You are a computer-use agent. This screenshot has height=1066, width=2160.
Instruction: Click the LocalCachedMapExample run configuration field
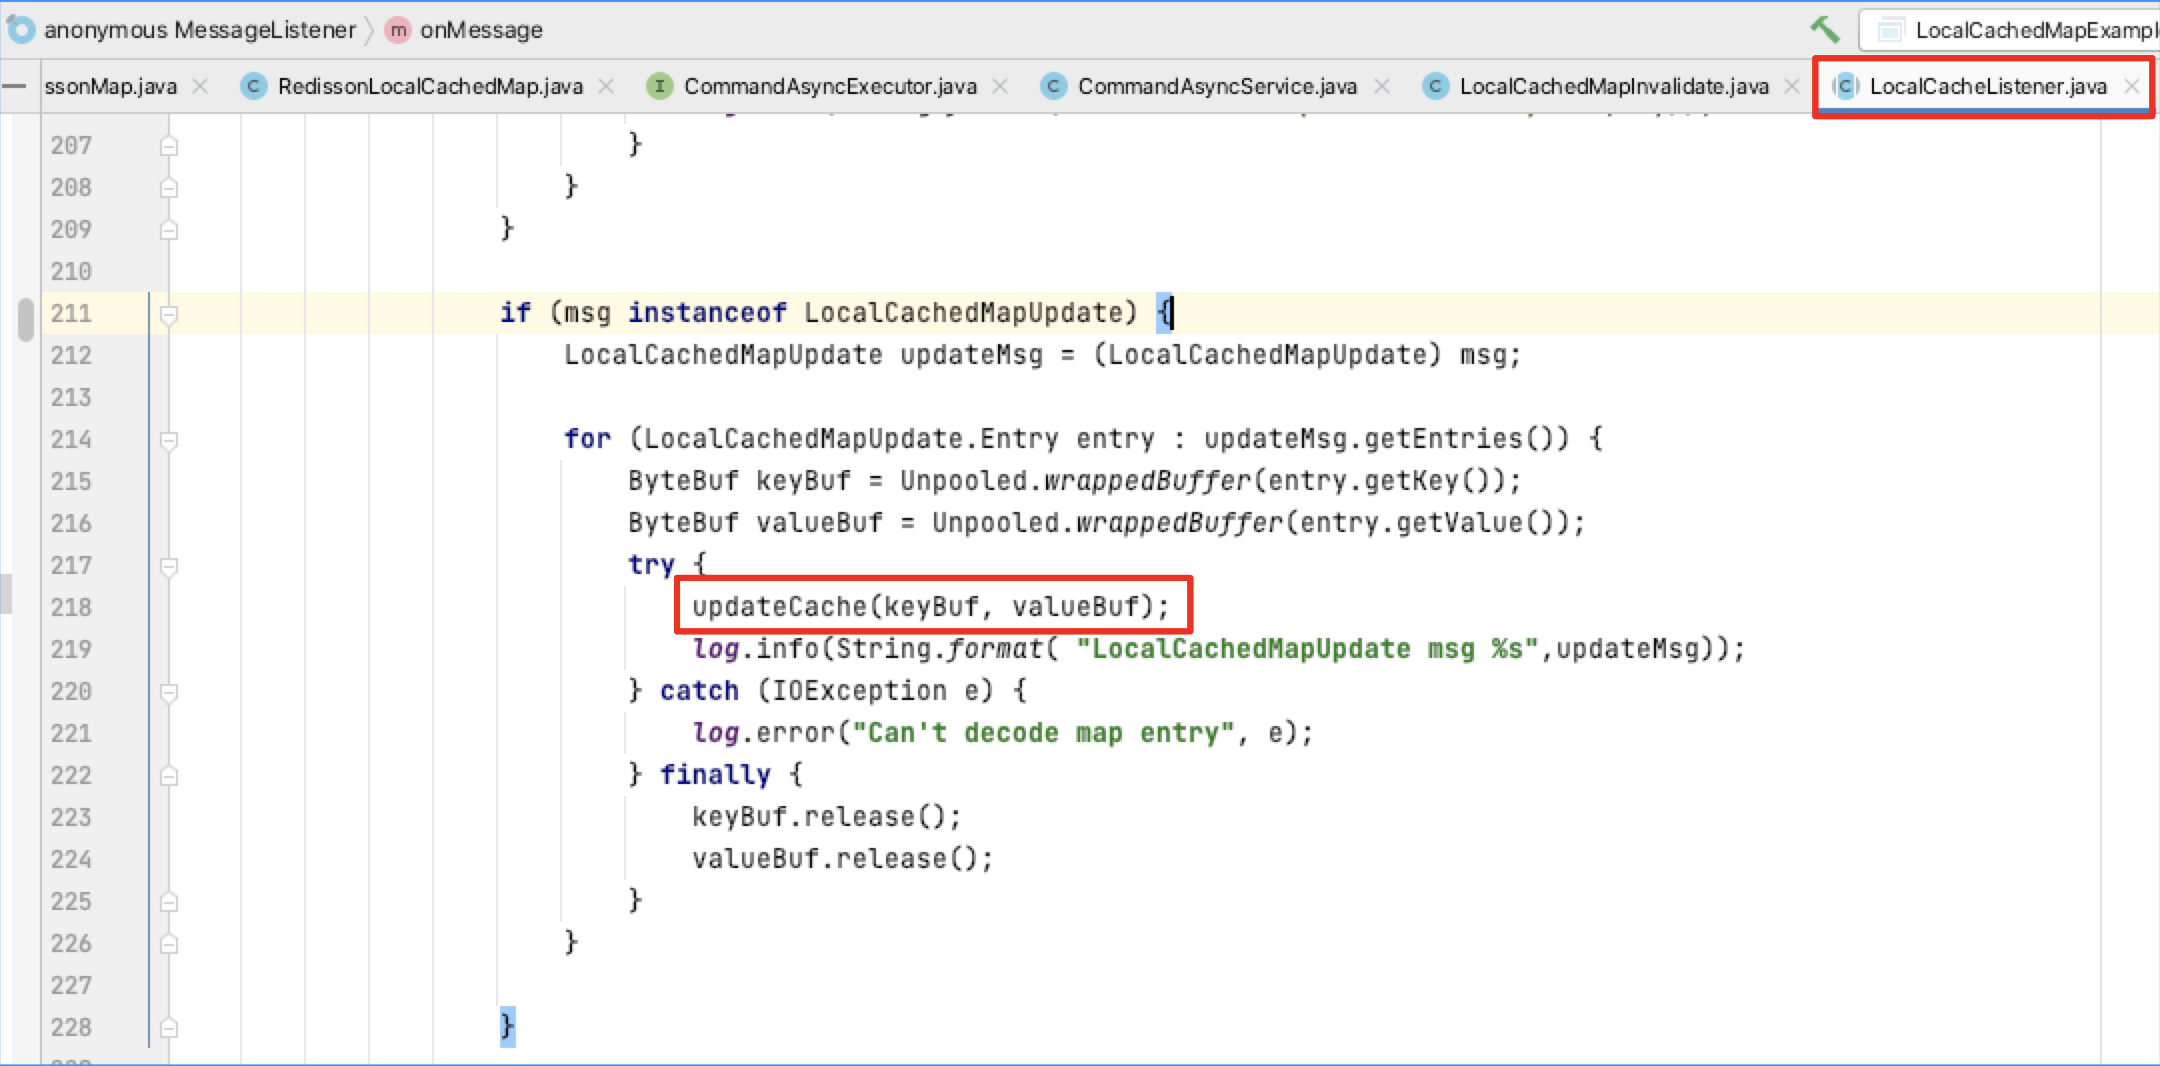[2020, 30]
